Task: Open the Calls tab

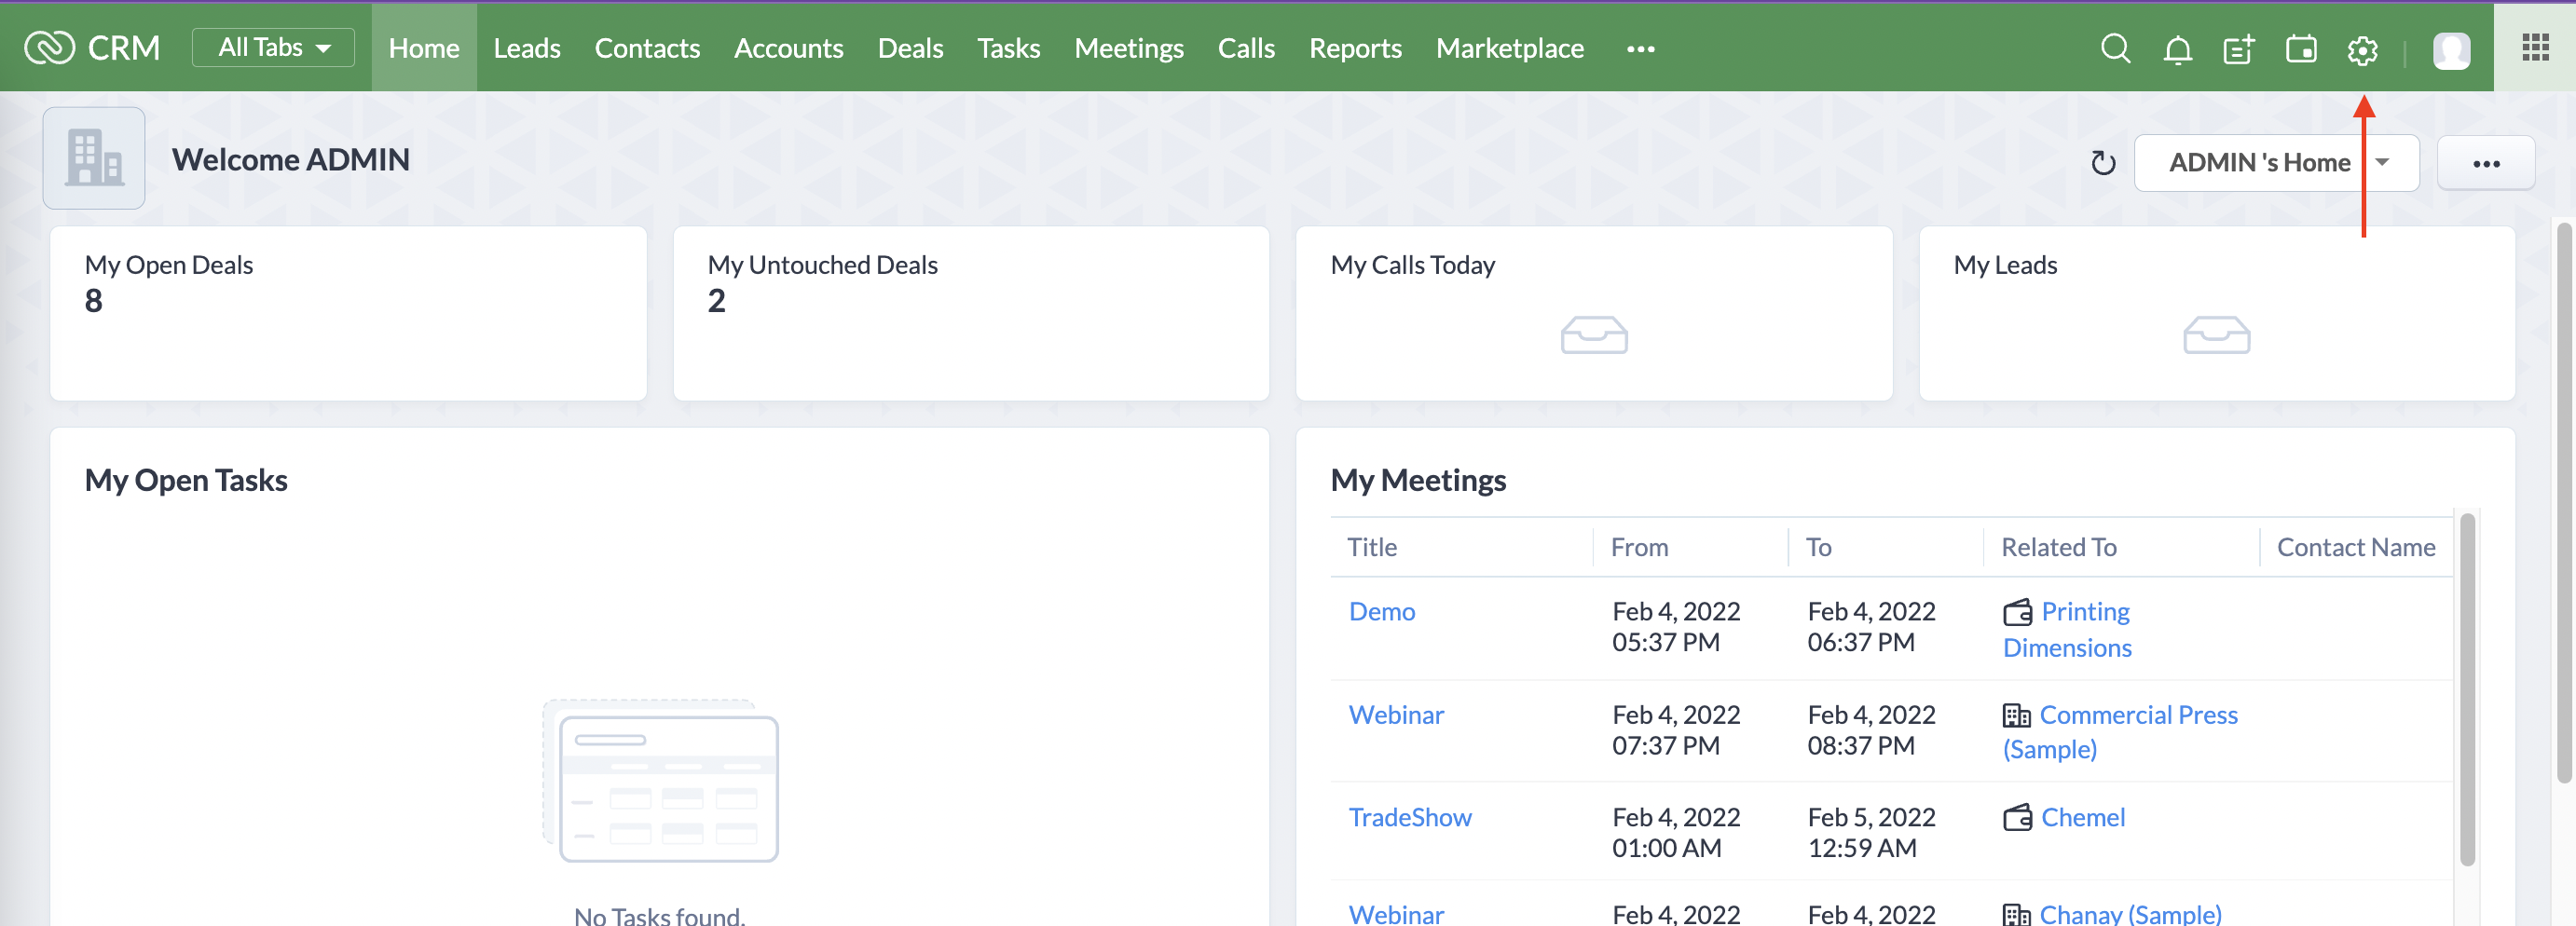Action: 1246,47
